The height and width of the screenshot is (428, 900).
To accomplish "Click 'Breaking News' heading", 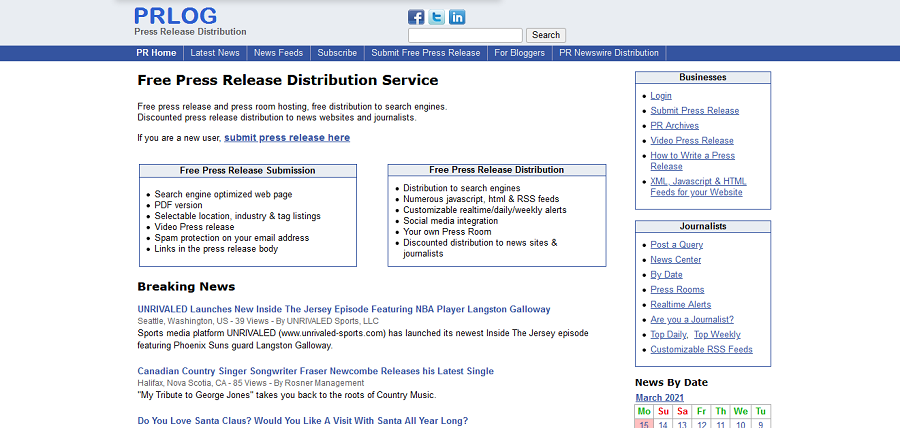I will (x=186, y=287).
